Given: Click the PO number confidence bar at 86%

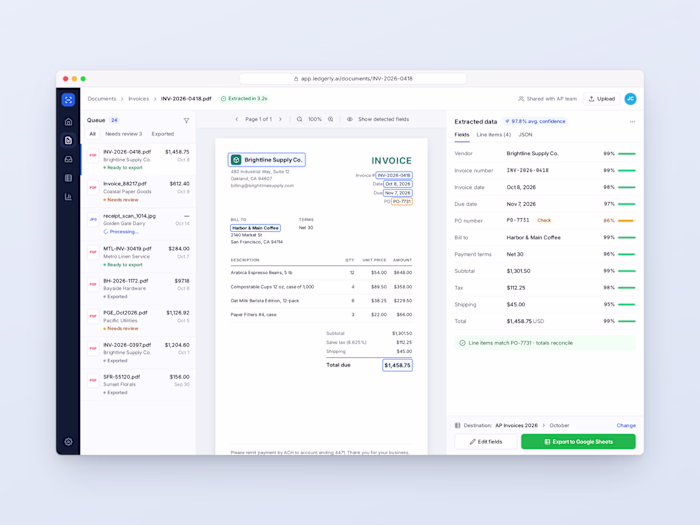Looking at the screenshot, I should [x=627, y=221].
